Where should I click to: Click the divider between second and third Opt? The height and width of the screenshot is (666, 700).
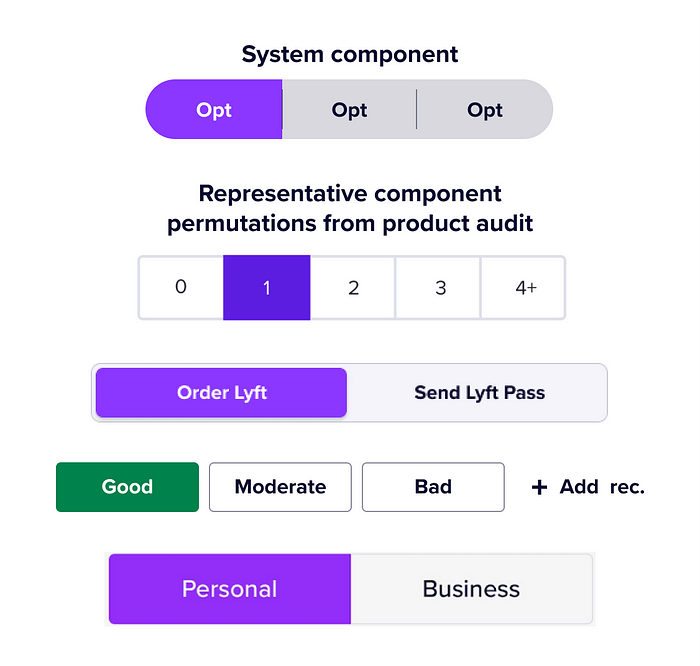(417, 109)
